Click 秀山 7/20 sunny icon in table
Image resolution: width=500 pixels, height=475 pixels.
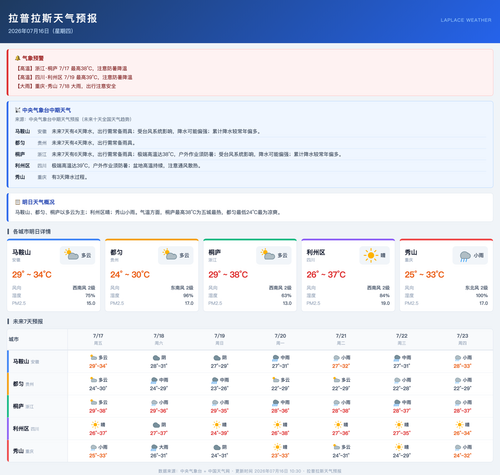(x=278, y=447)
